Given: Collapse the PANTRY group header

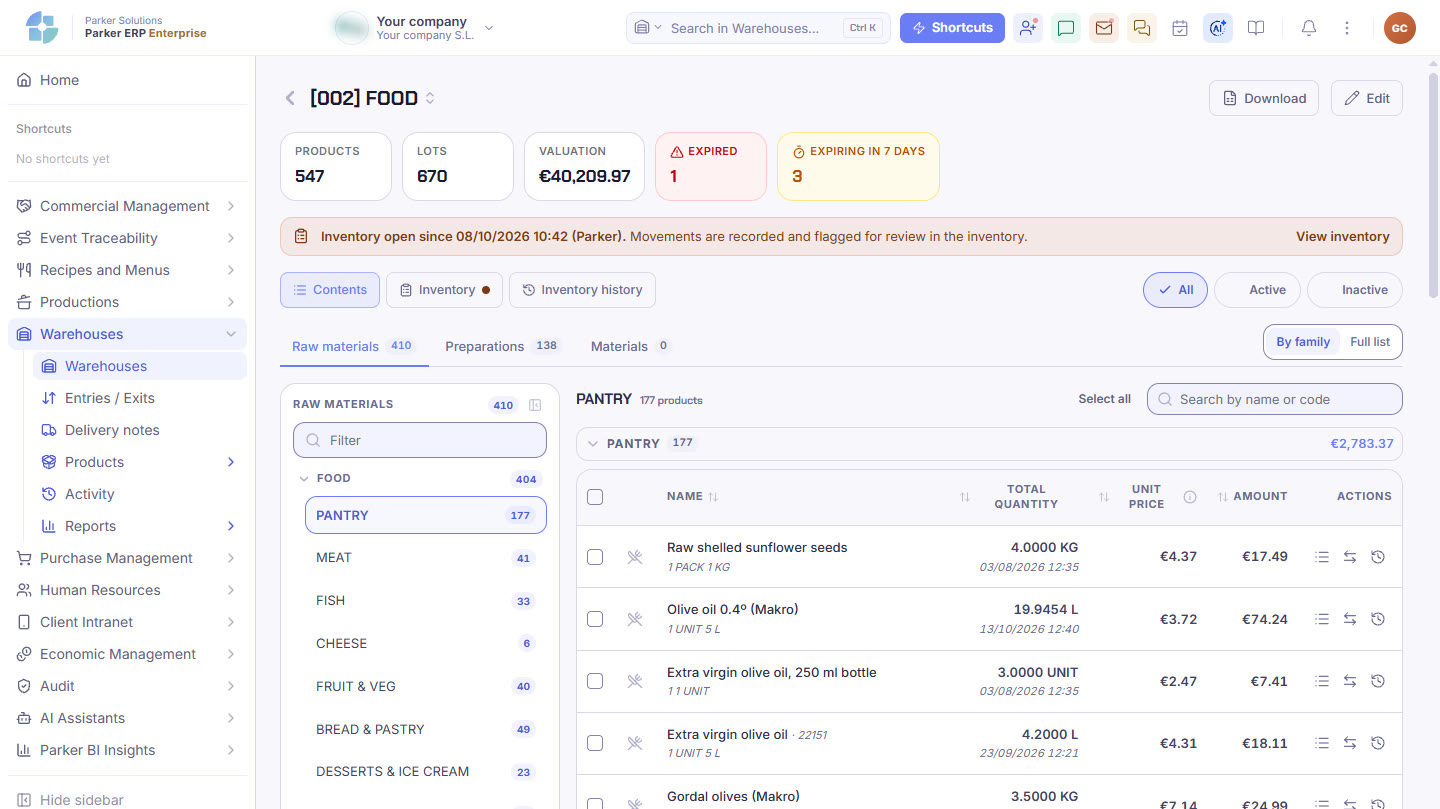Looking at the screenshot, I should [593, 443].
